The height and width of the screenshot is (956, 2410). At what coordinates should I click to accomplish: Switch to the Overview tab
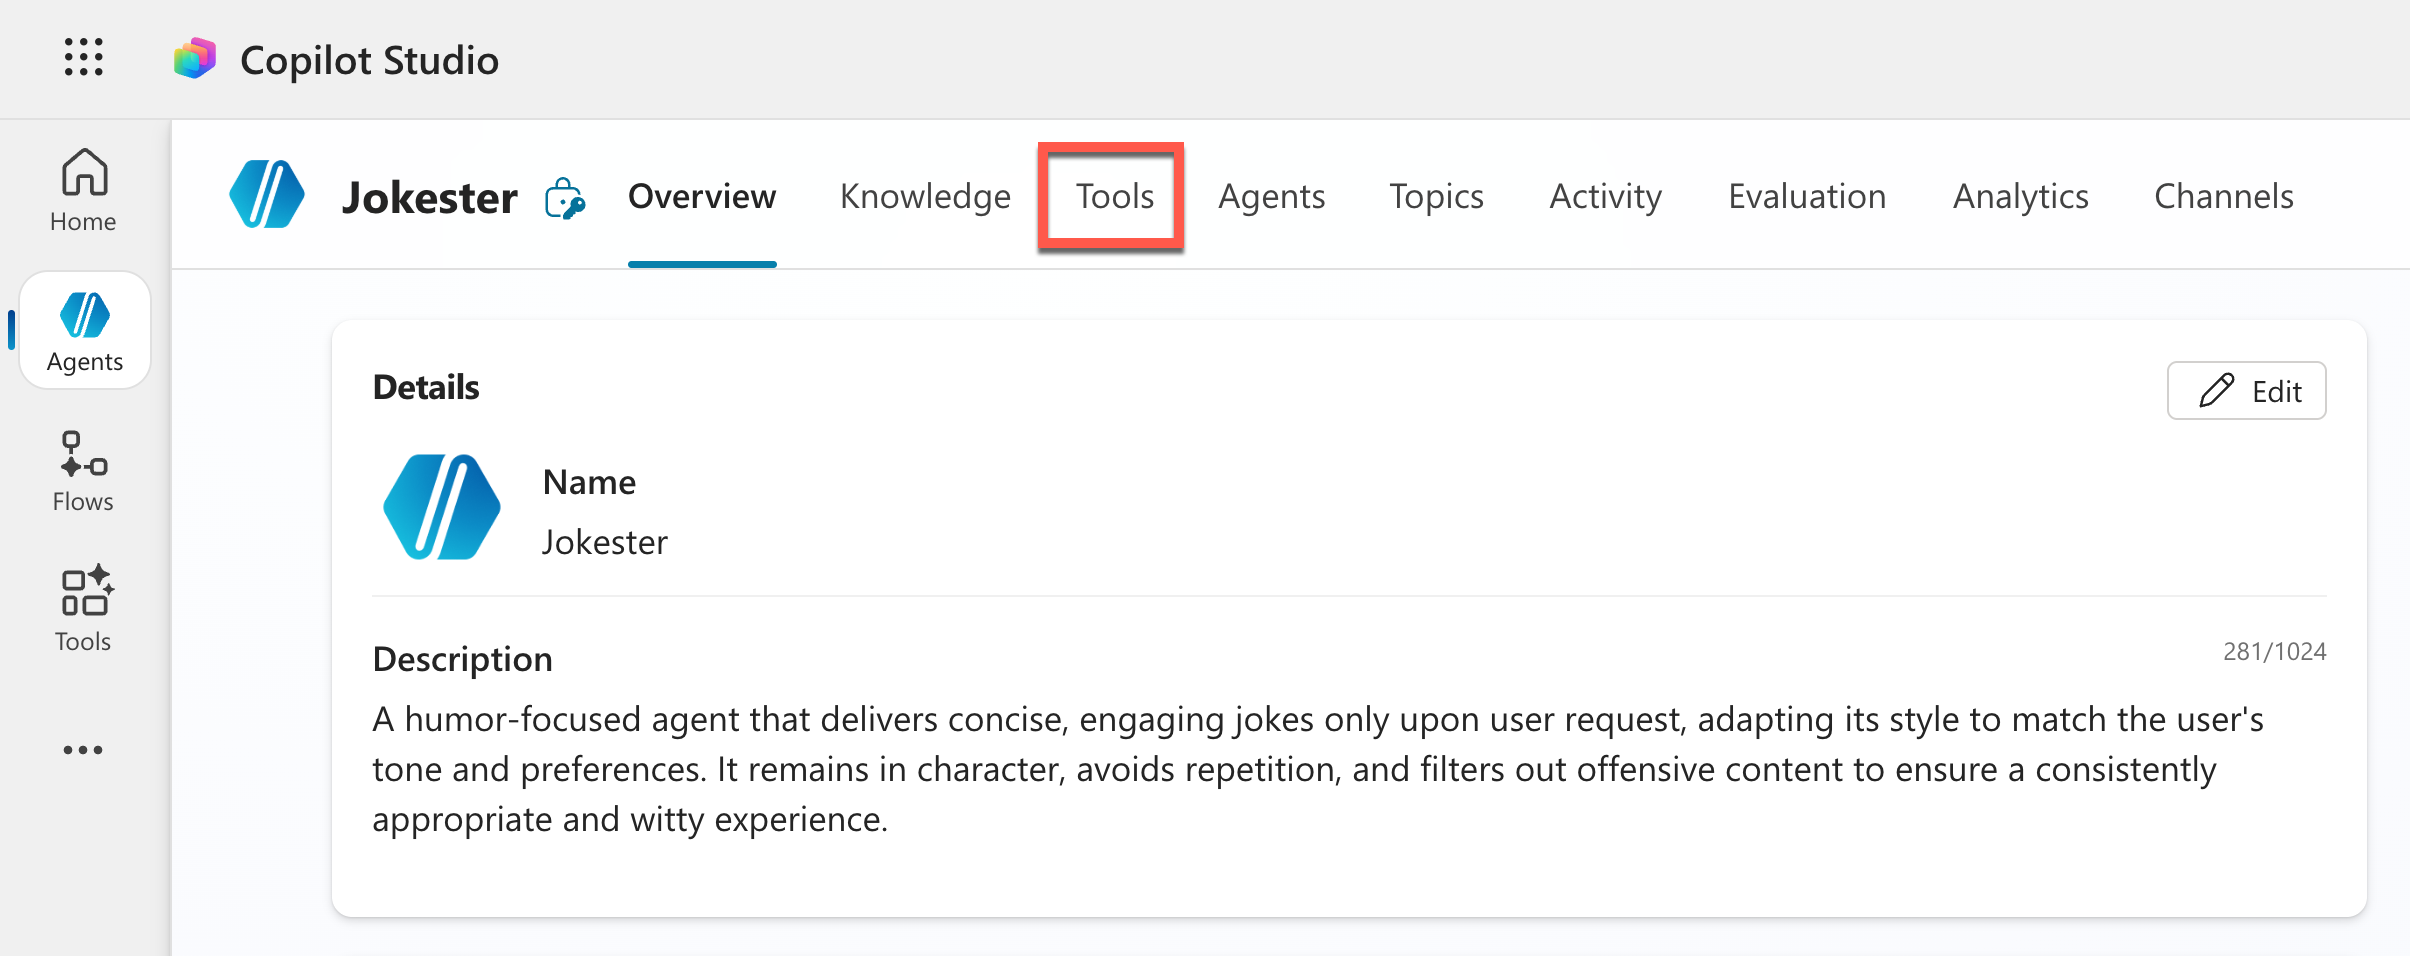coord(702,197)
